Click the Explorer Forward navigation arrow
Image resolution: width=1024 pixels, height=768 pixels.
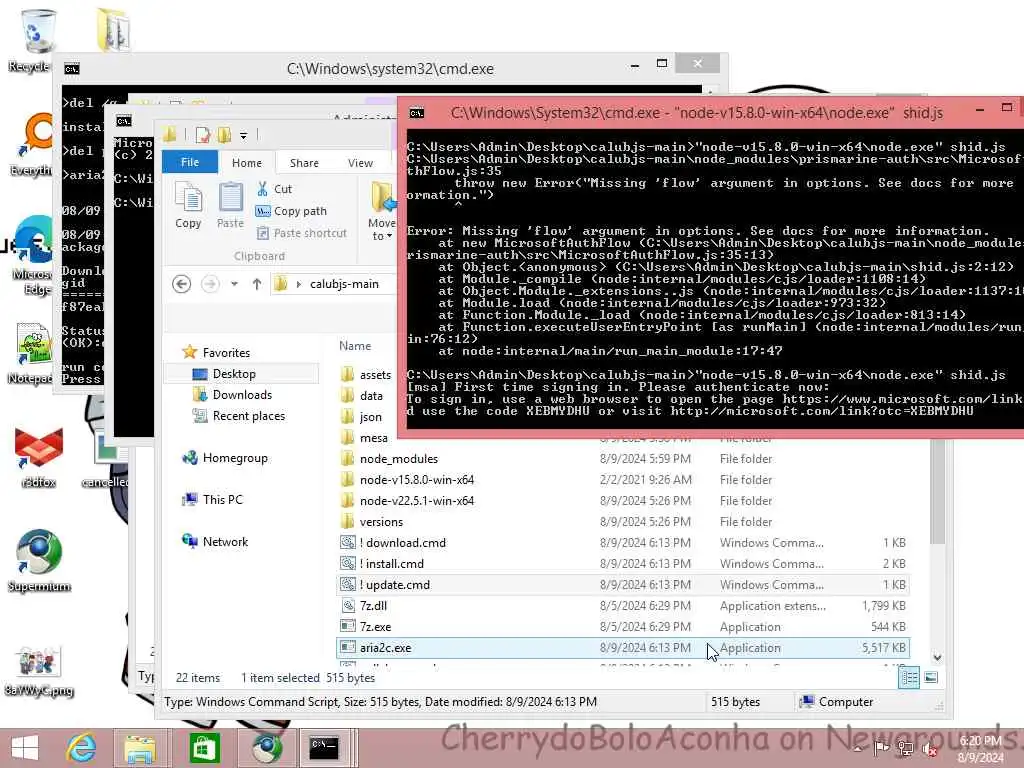[x=210, y=284]
